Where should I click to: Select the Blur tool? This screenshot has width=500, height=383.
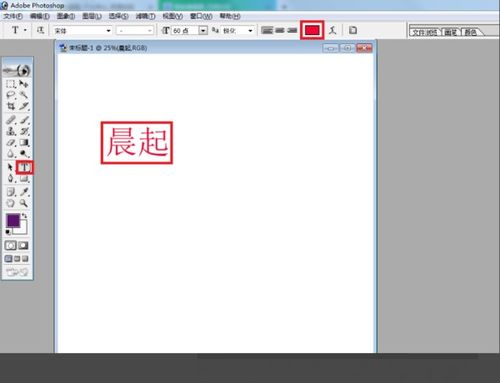click(x=11, y=154)
